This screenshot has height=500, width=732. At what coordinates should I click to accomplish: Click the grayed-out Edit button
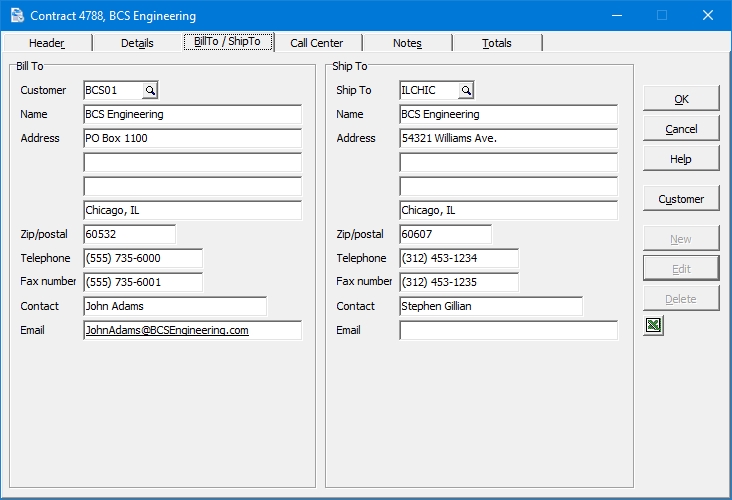click(x=681, y=269)
